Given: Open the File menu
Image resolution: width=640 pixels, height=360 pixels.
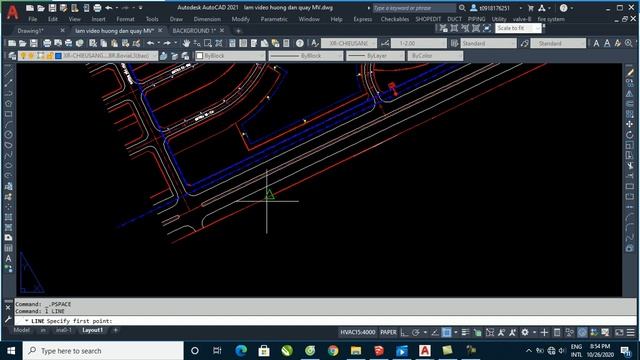Looking at the screenshot, I should click(x=33, y=19).
